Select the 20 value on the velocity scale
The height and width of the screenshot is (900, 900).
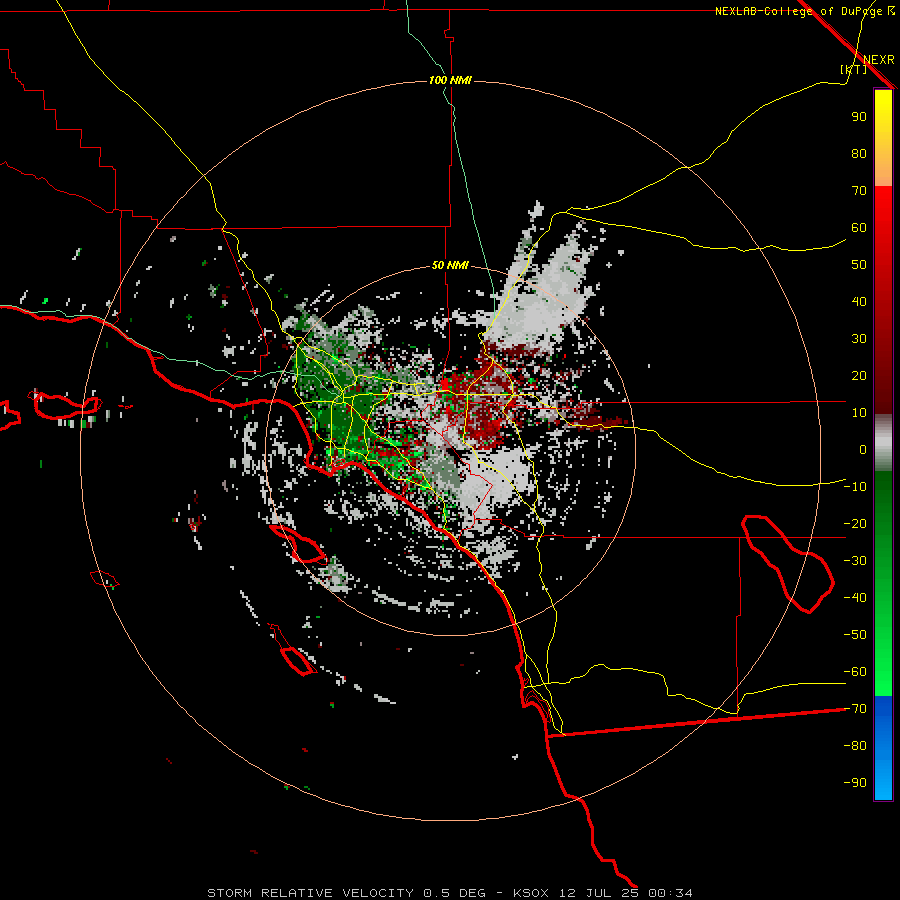(x=859, y=375)
